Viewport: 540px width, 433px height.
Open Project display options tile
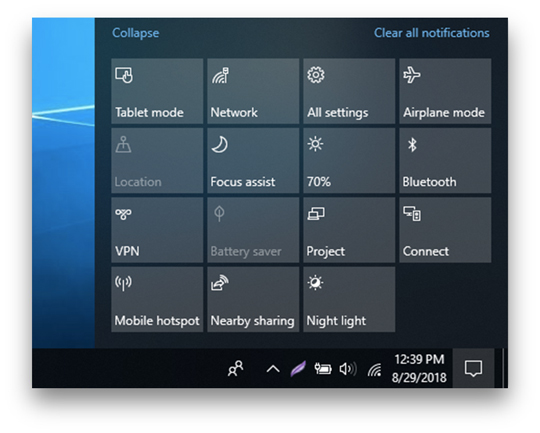pyautogui.click(x=349, y=230)
